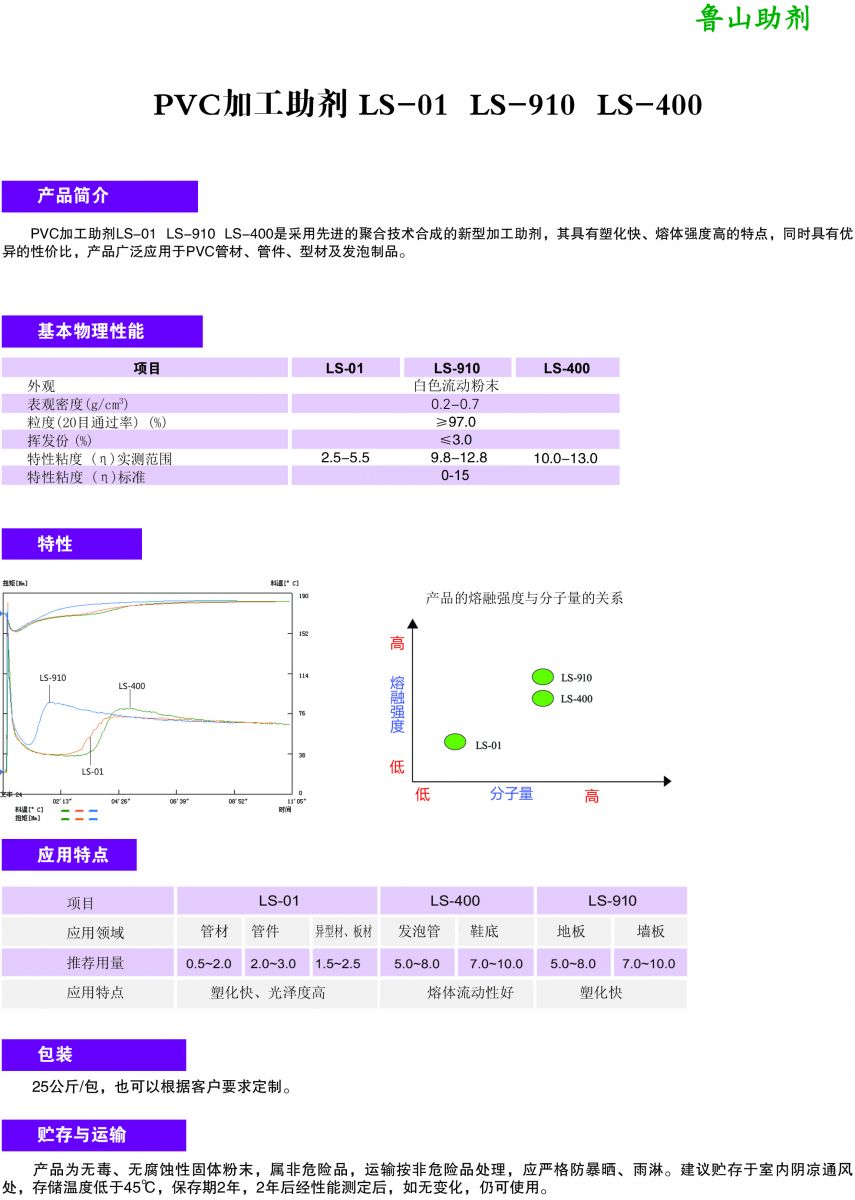Click the LS-400 peak label on curve graph
855x1200 pixels.
tap(132, 686)
